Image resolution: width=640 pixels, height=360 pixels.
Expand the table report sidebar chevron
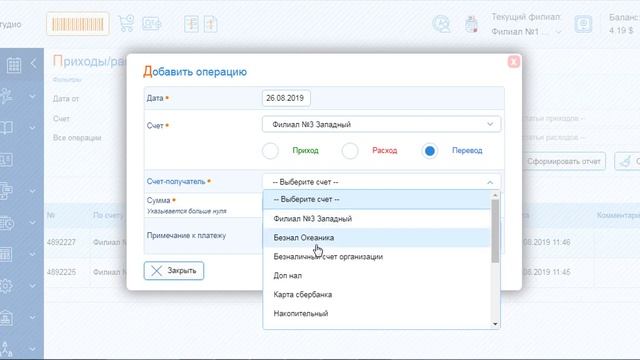tap(32, 255)
